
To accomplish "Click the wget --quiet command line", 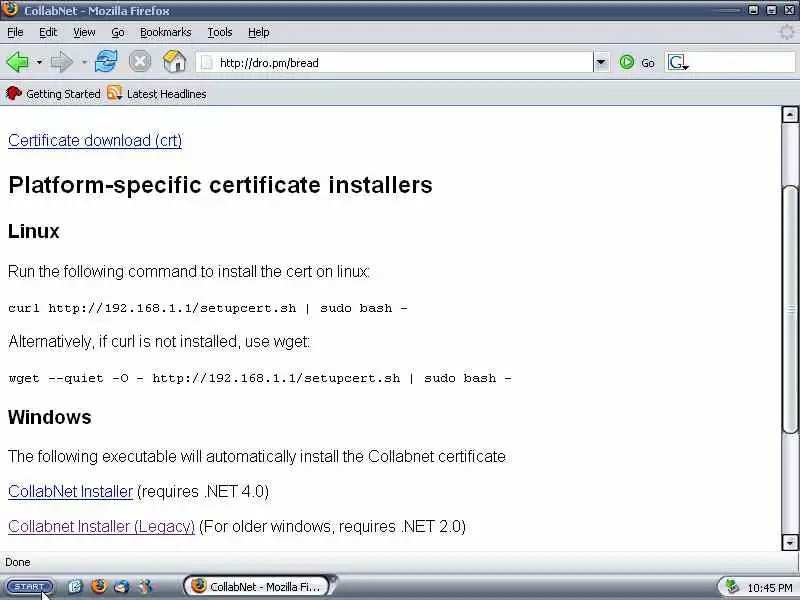I will (260, 378).
